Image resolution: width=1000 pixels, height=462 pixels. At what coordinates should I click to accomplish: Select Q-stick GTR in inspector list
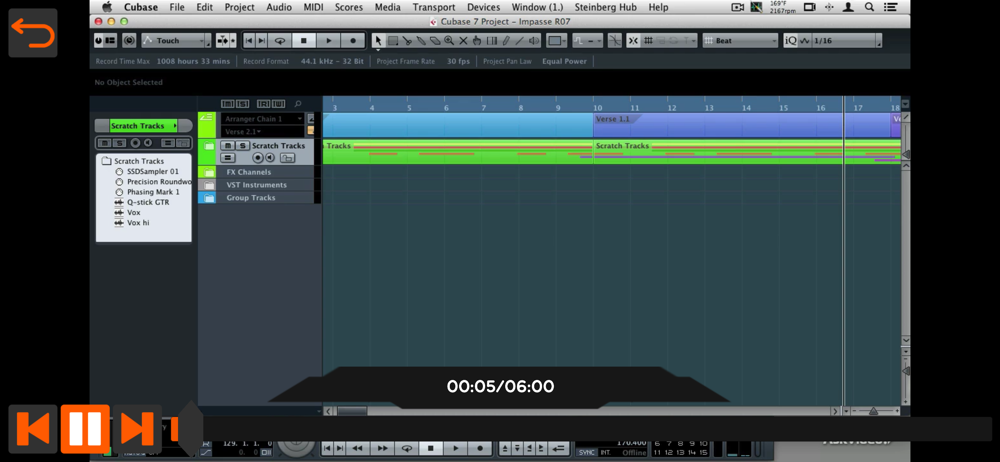[148, 202]
